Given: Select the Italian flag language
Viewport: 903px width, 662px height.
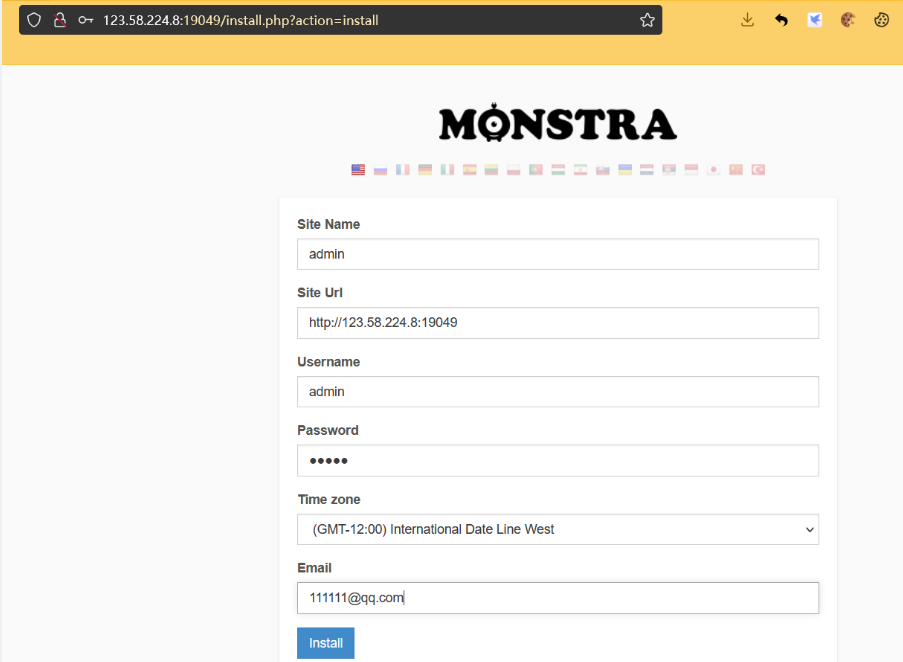Looking at the screenshot, I should pyautogui.click(x=447, y=170).
